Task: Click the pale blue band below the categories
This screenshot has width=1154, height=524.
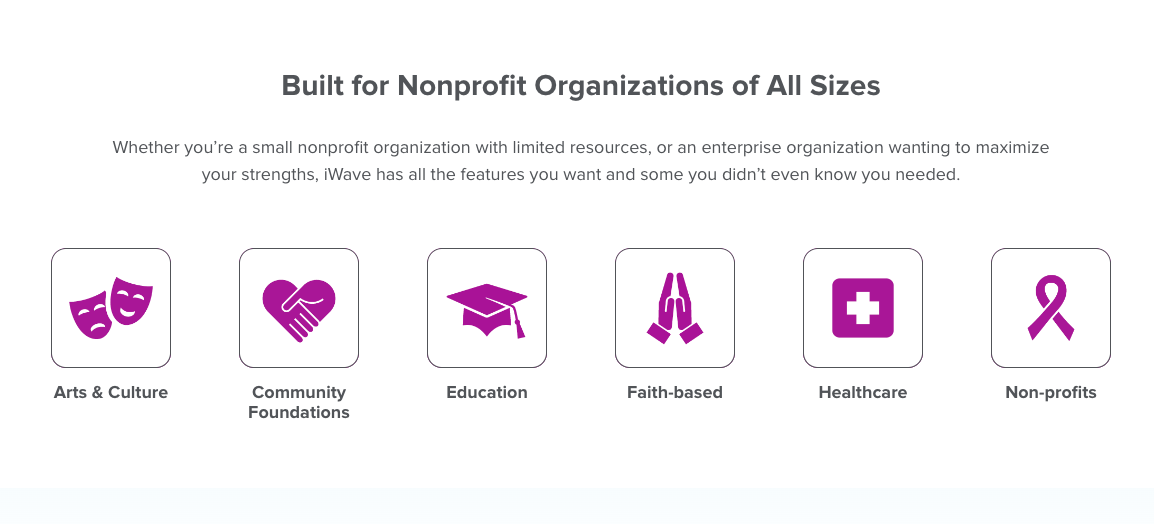Action: pos(577,506)
